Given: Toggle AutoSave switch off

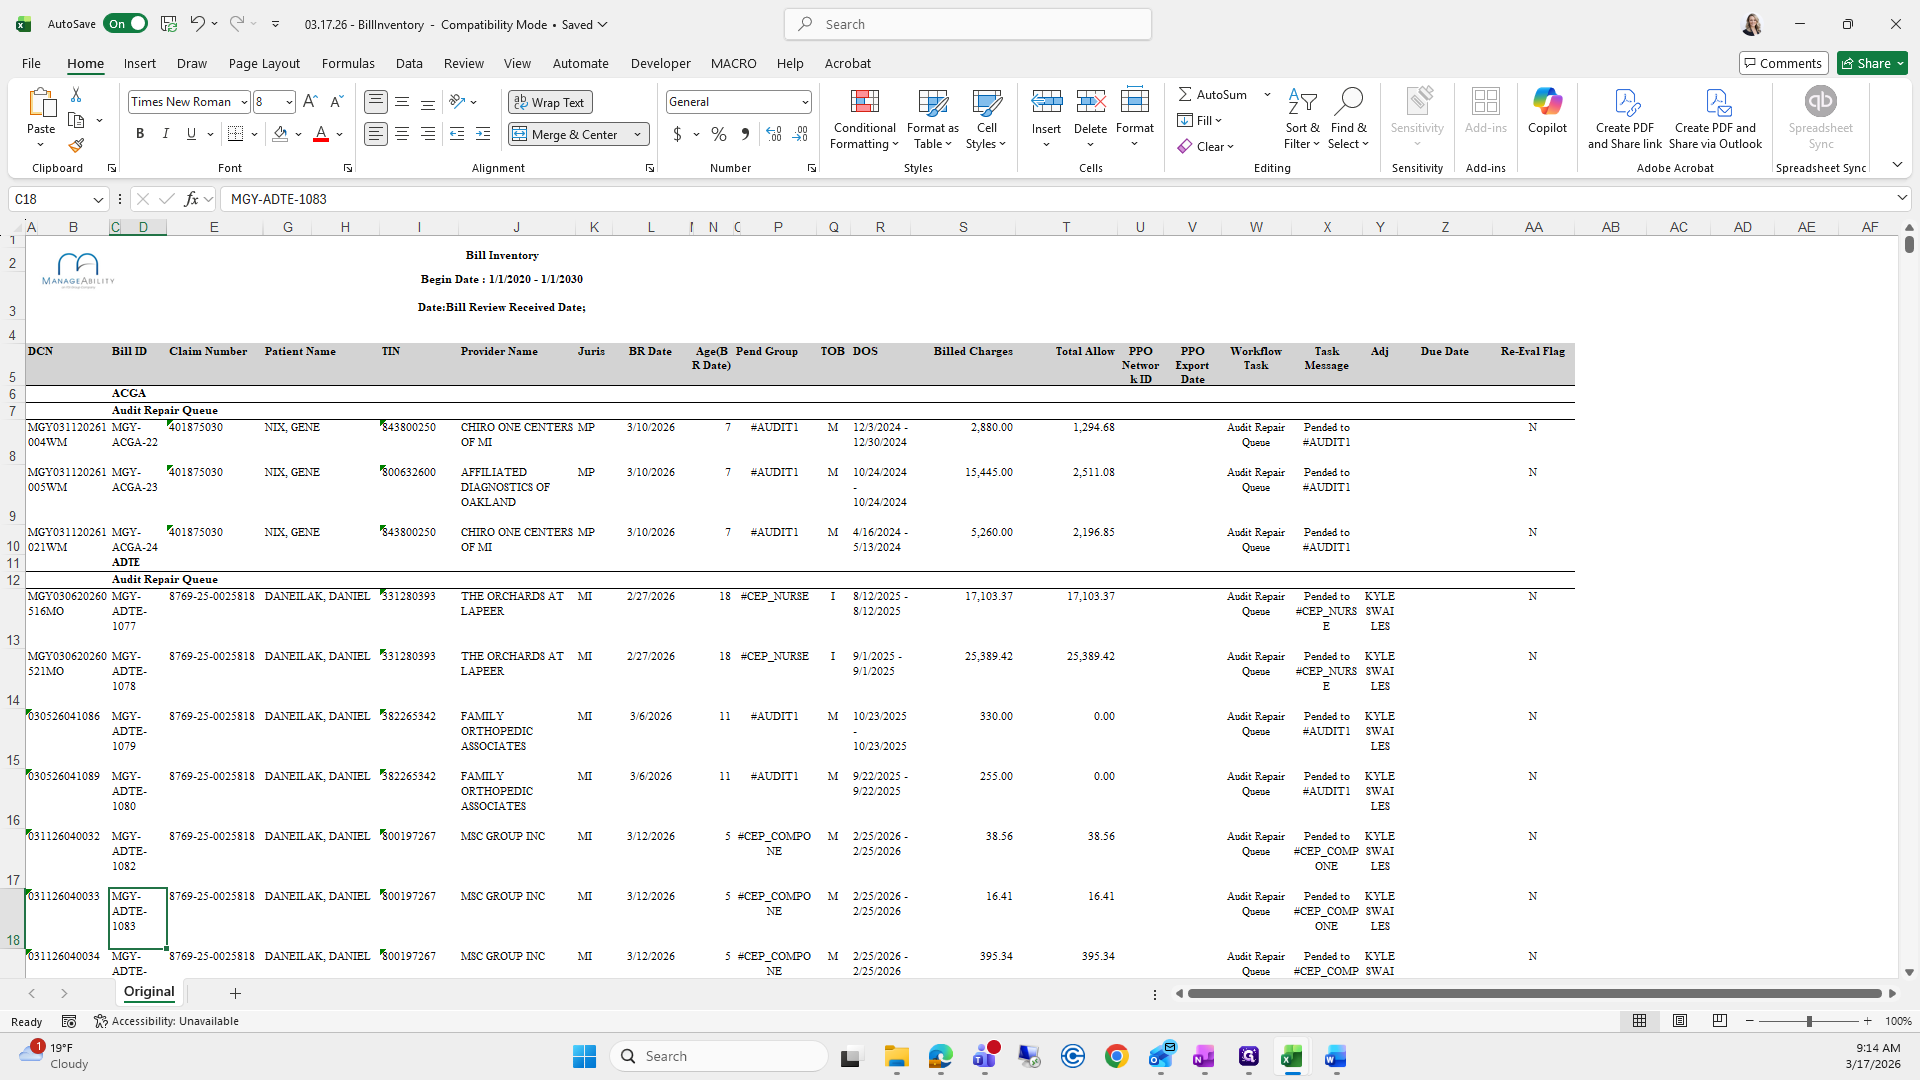Looking at the screenshot, I should (125, 24).
